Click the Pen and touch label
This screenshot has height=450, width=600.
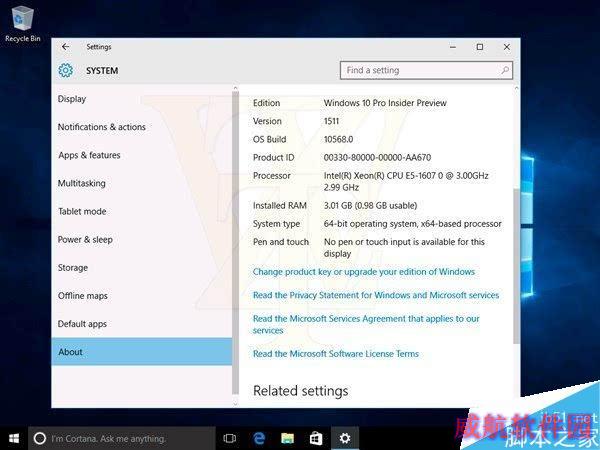281,242
